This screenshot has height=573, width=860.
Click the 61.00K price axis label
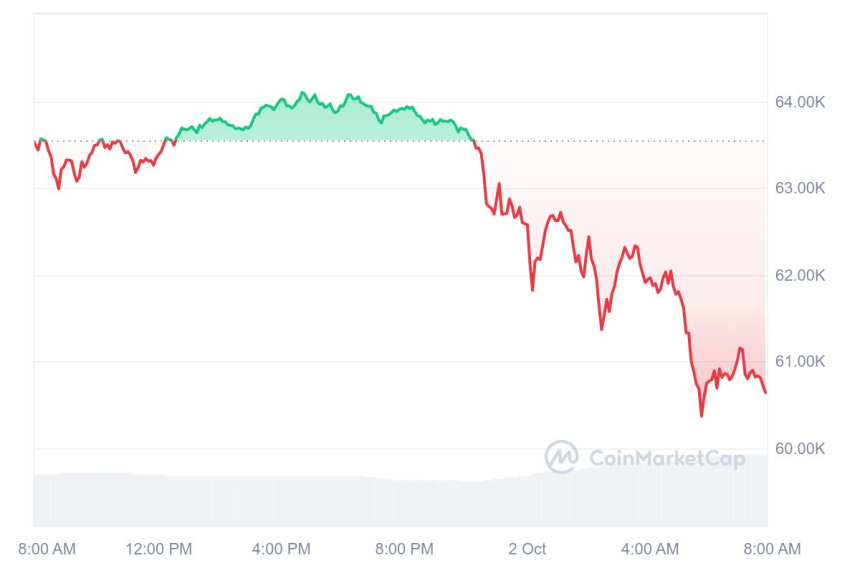coord(799,361)
